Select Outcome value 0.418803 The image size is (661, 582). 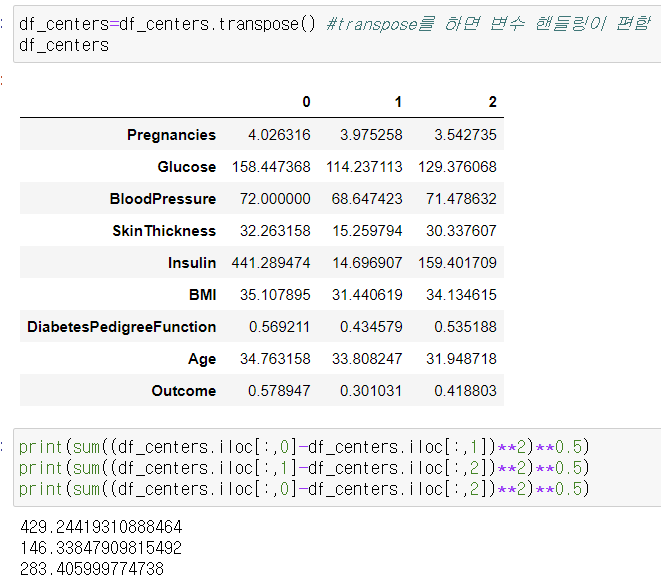465,391
